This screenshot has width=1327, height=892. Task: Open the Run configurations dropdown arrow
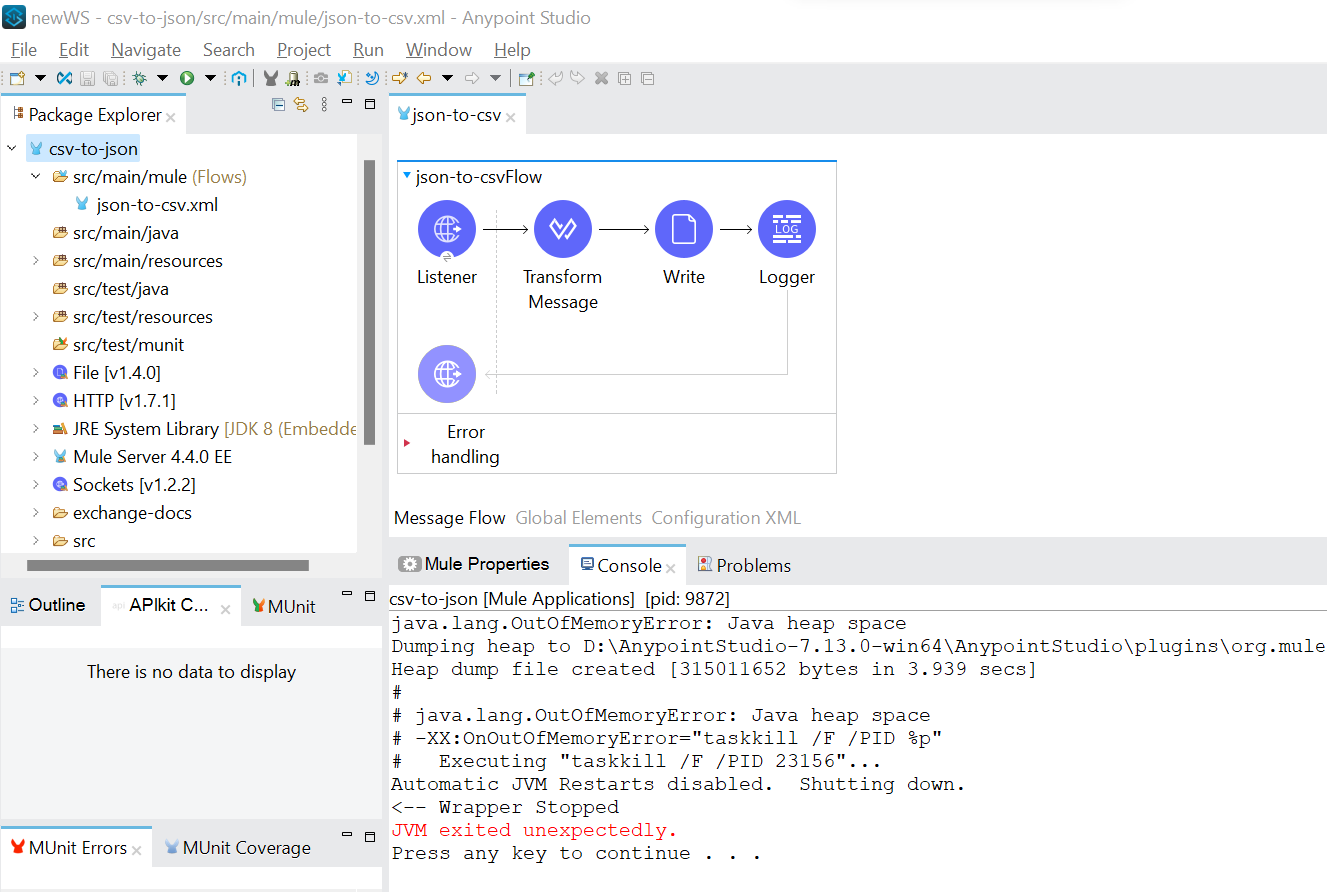[210, 78]
